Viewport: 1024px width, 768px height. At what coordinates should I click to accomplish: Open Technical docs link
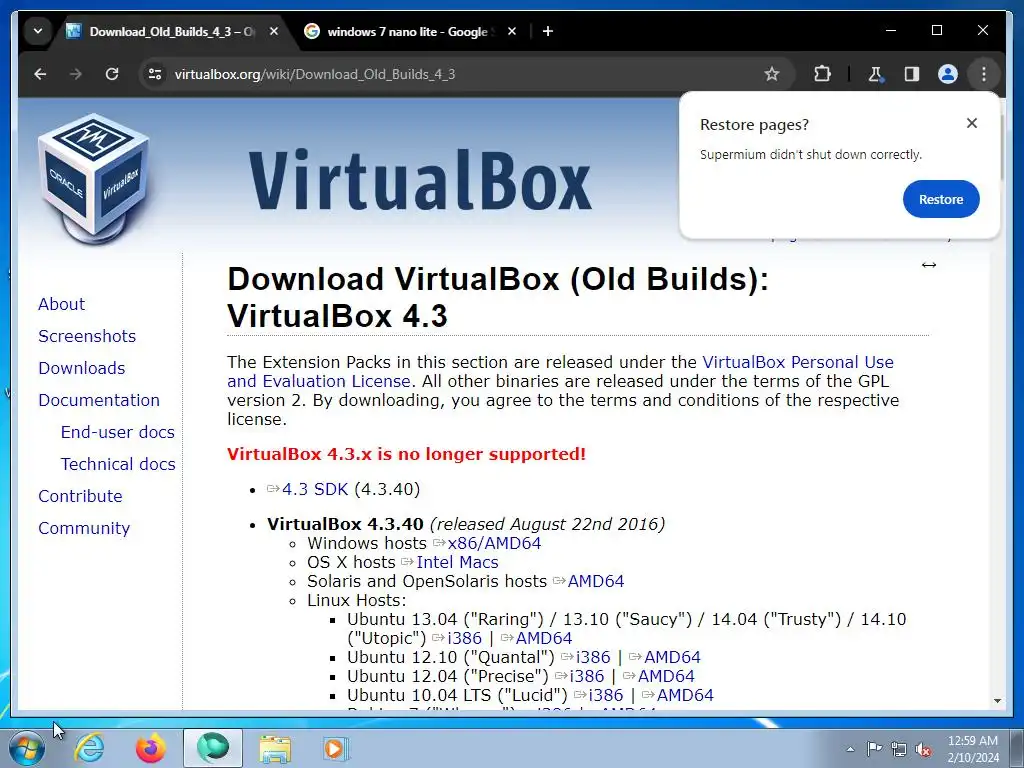[118, 464]
